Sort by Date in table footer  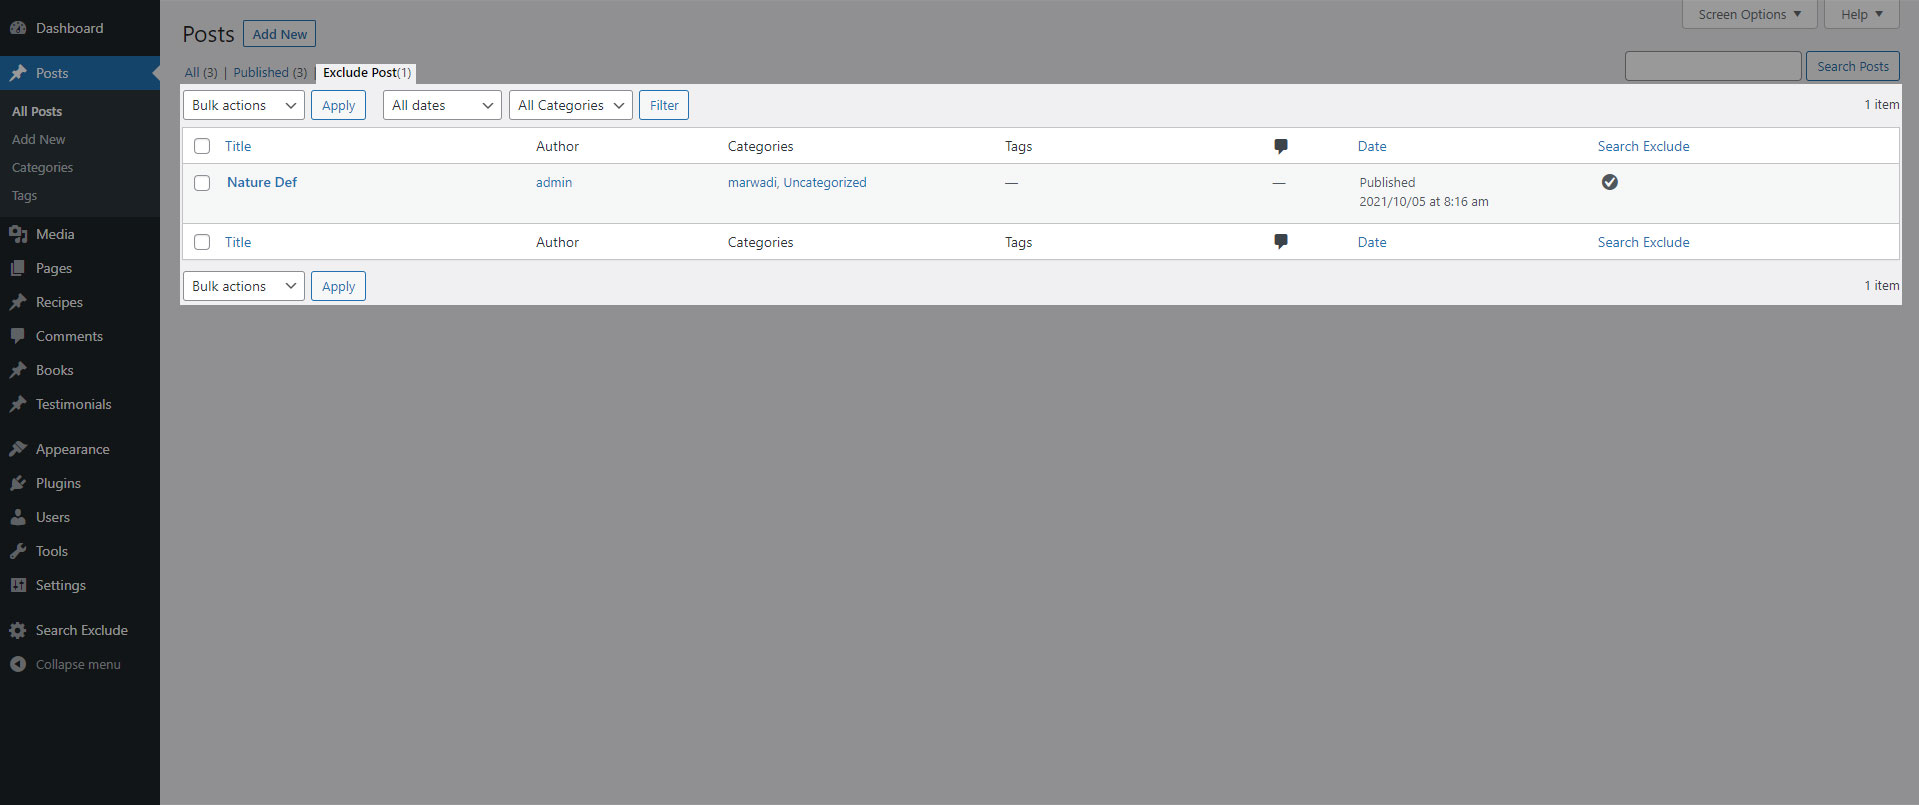[1372, 242]
